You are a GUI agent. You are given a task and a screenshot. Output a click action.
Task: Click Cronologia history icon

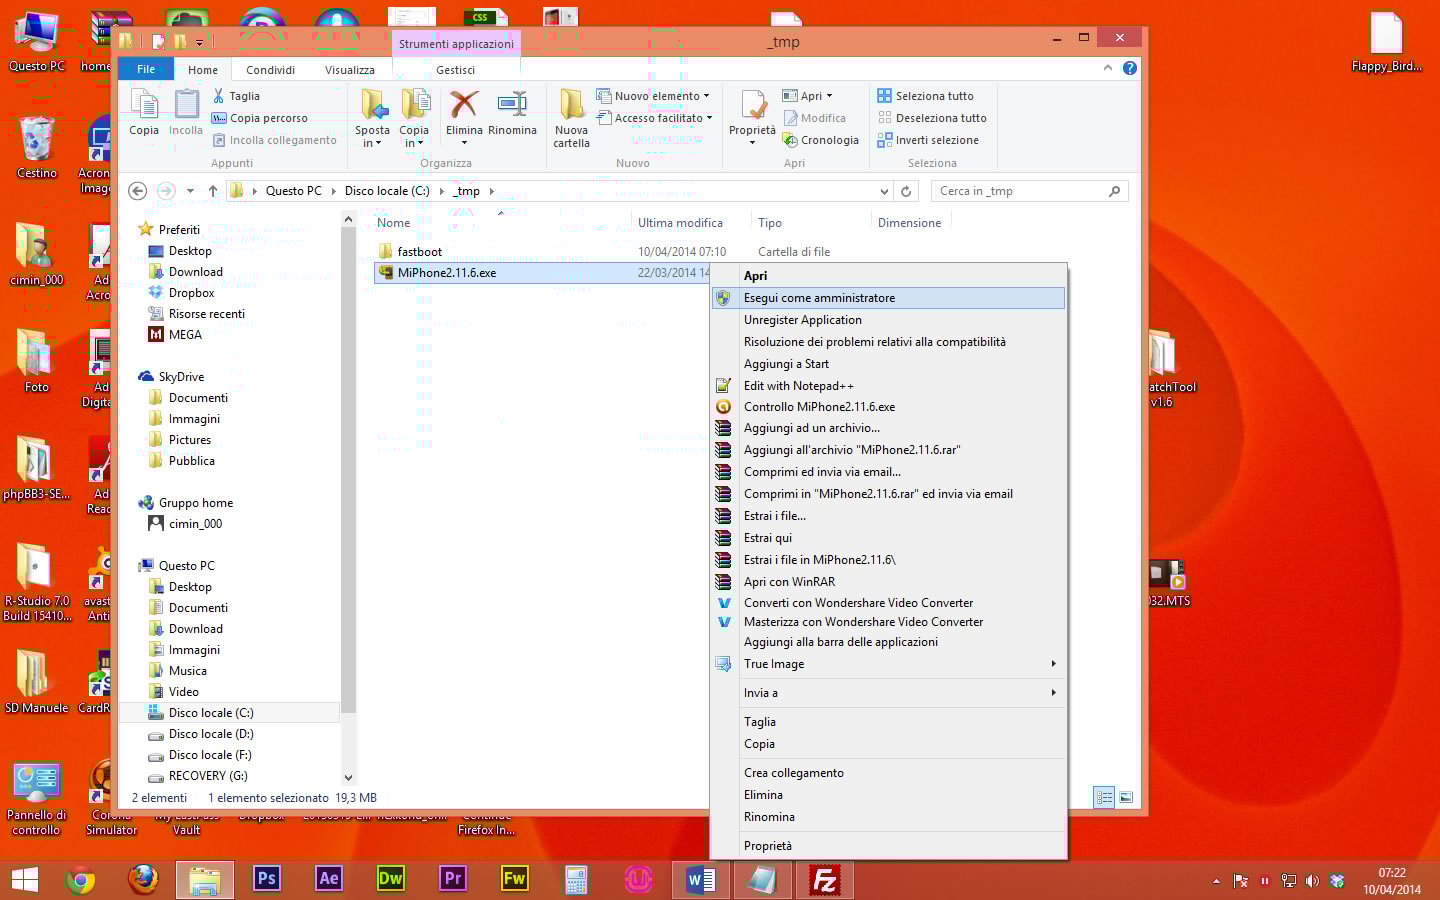pyautogui.click(x=821, y=140)
